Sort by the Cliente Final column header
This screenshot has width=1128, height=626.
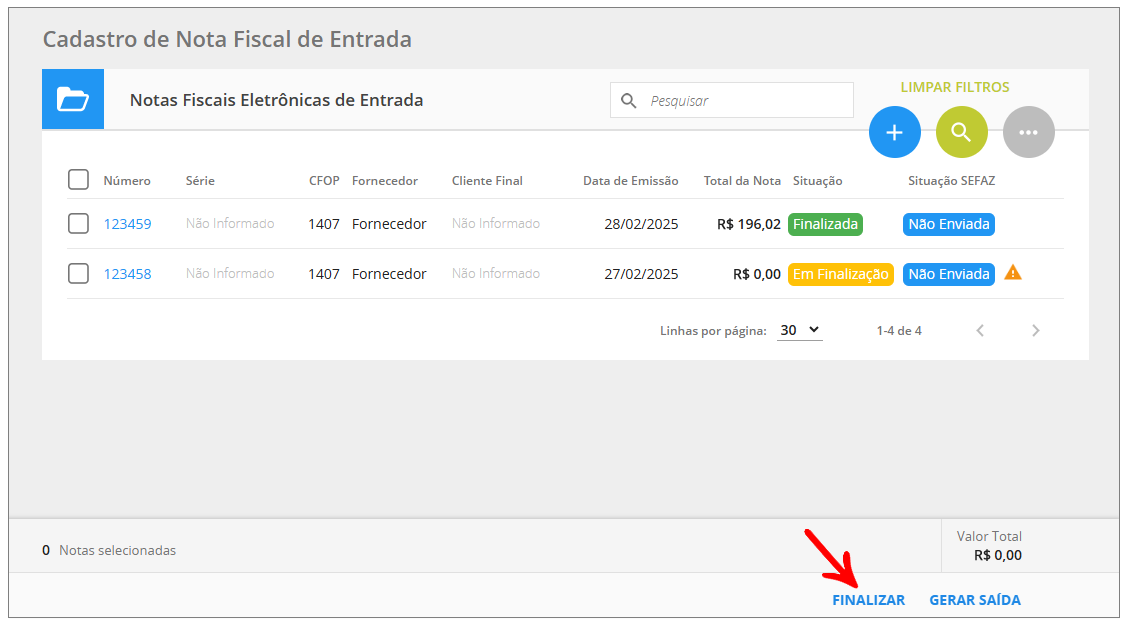click(487, 181)
